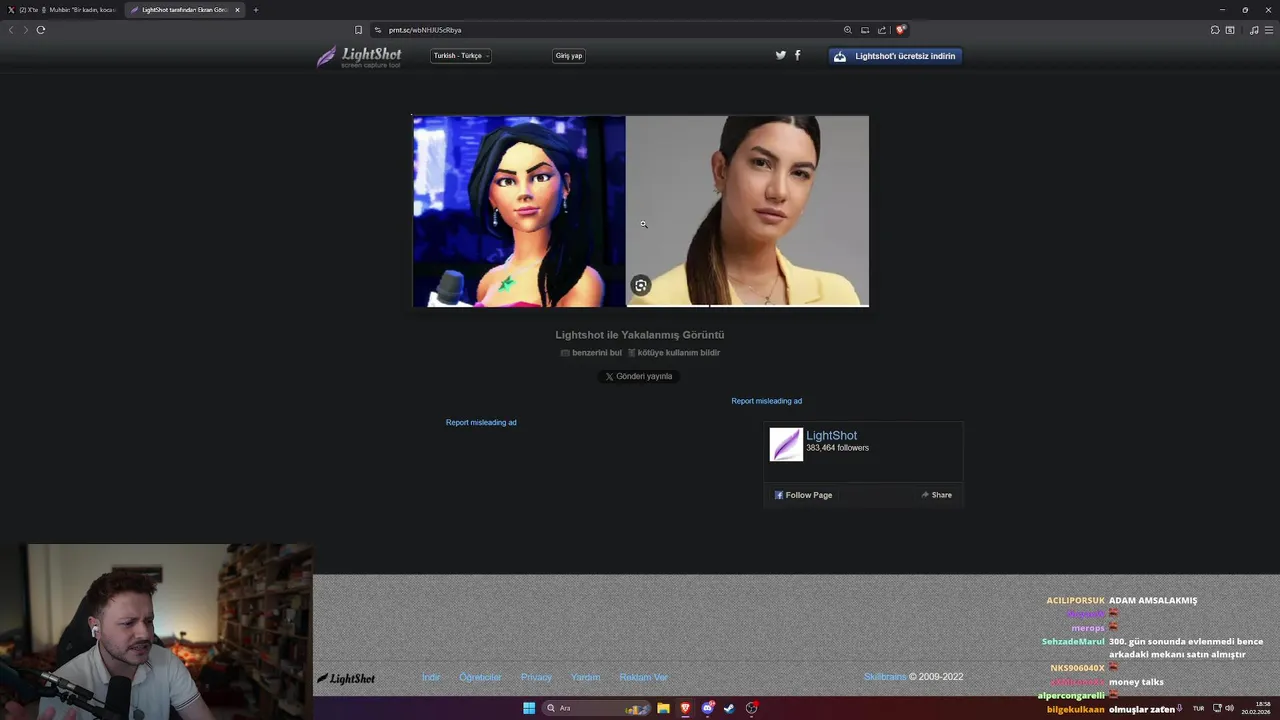This screenshot has width=1280, height=720.
Task: Click the taskbar clock and date
Action: 1256,708
